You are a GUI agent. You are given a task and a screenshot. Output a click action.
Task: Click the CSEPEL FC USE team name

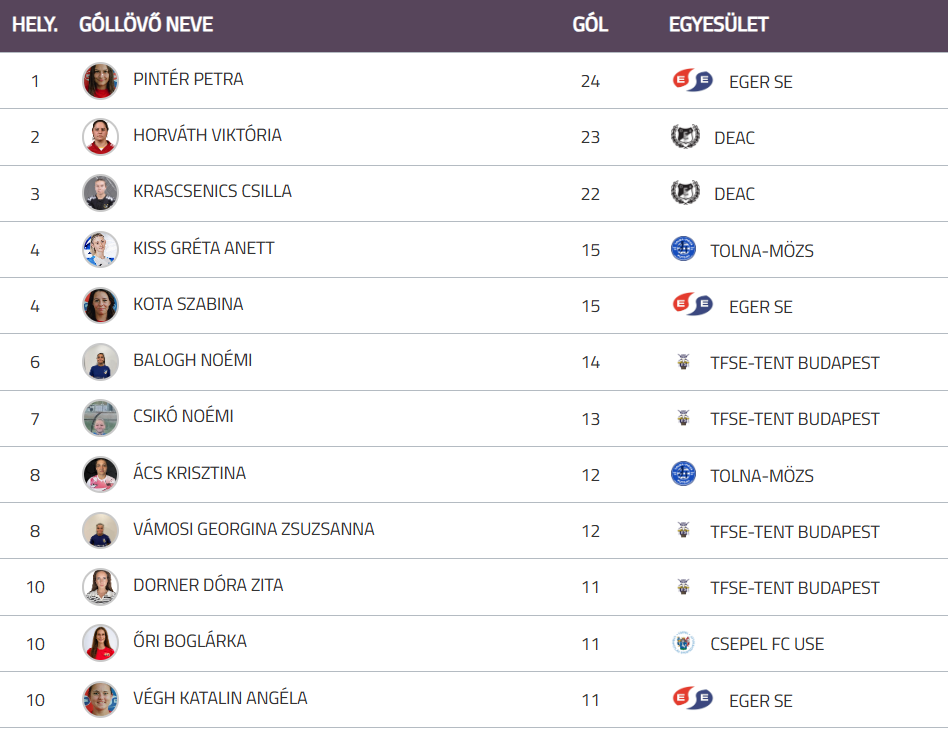[767, 644]
